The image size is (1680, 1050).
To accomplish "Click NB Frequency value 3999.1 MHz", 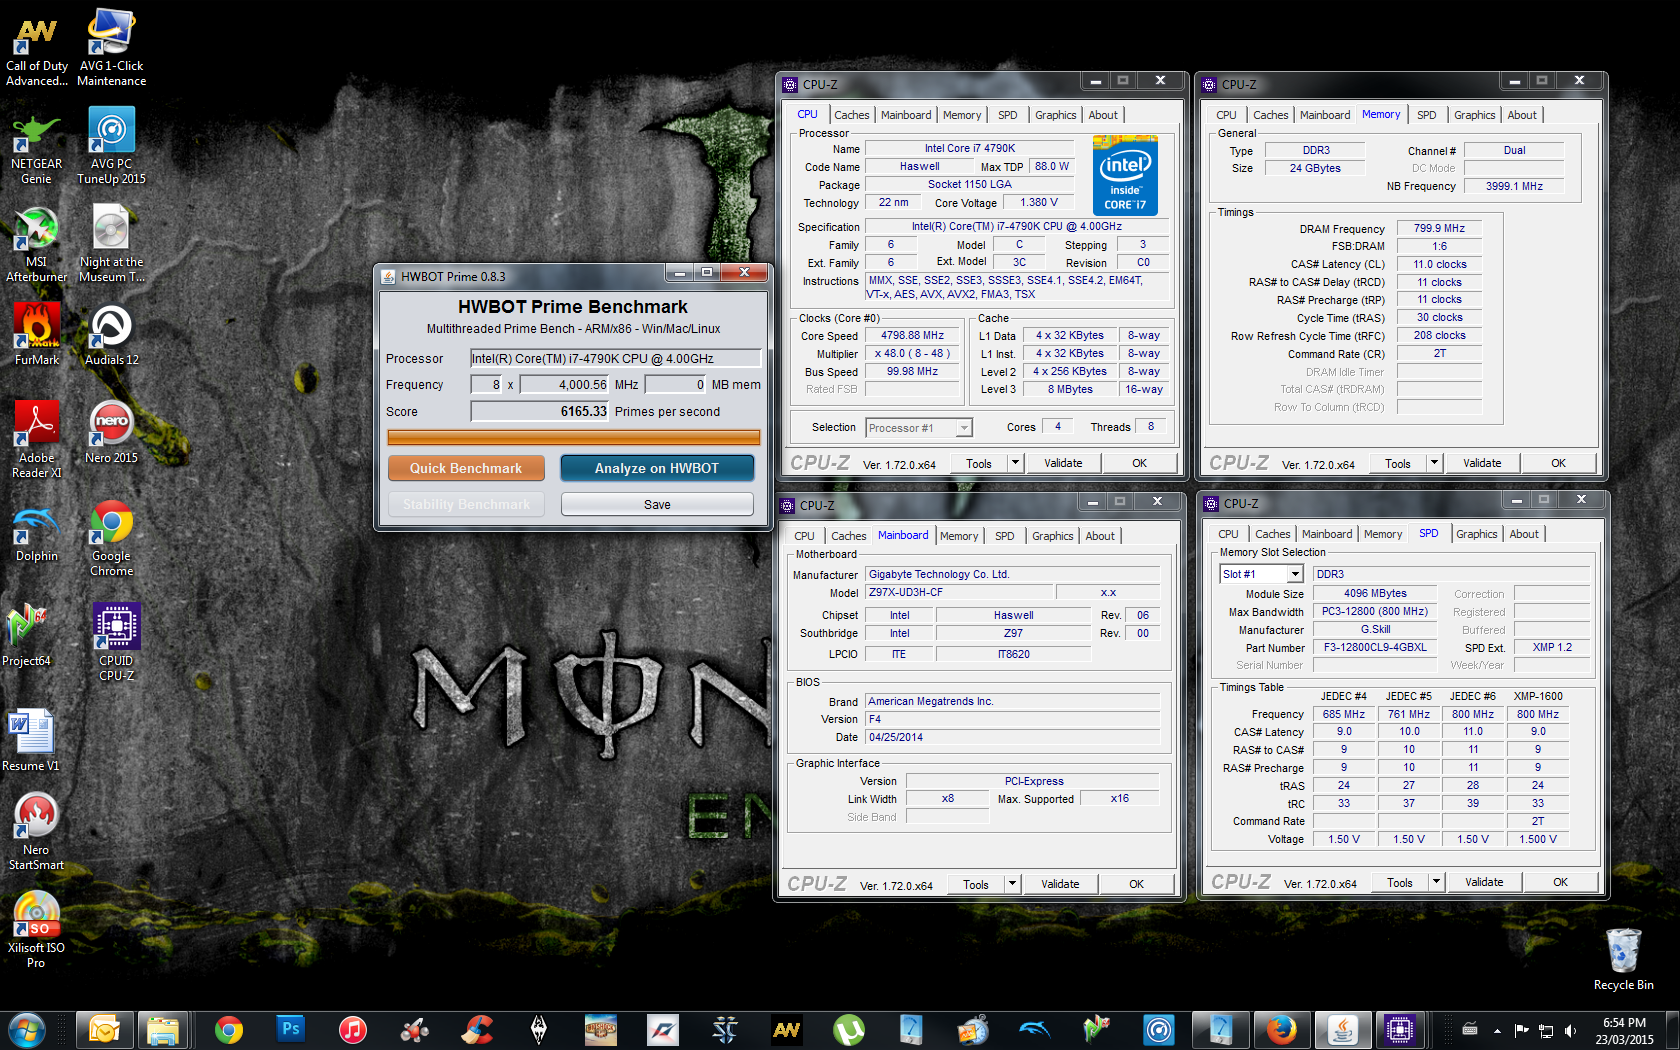I will 1514,186.
